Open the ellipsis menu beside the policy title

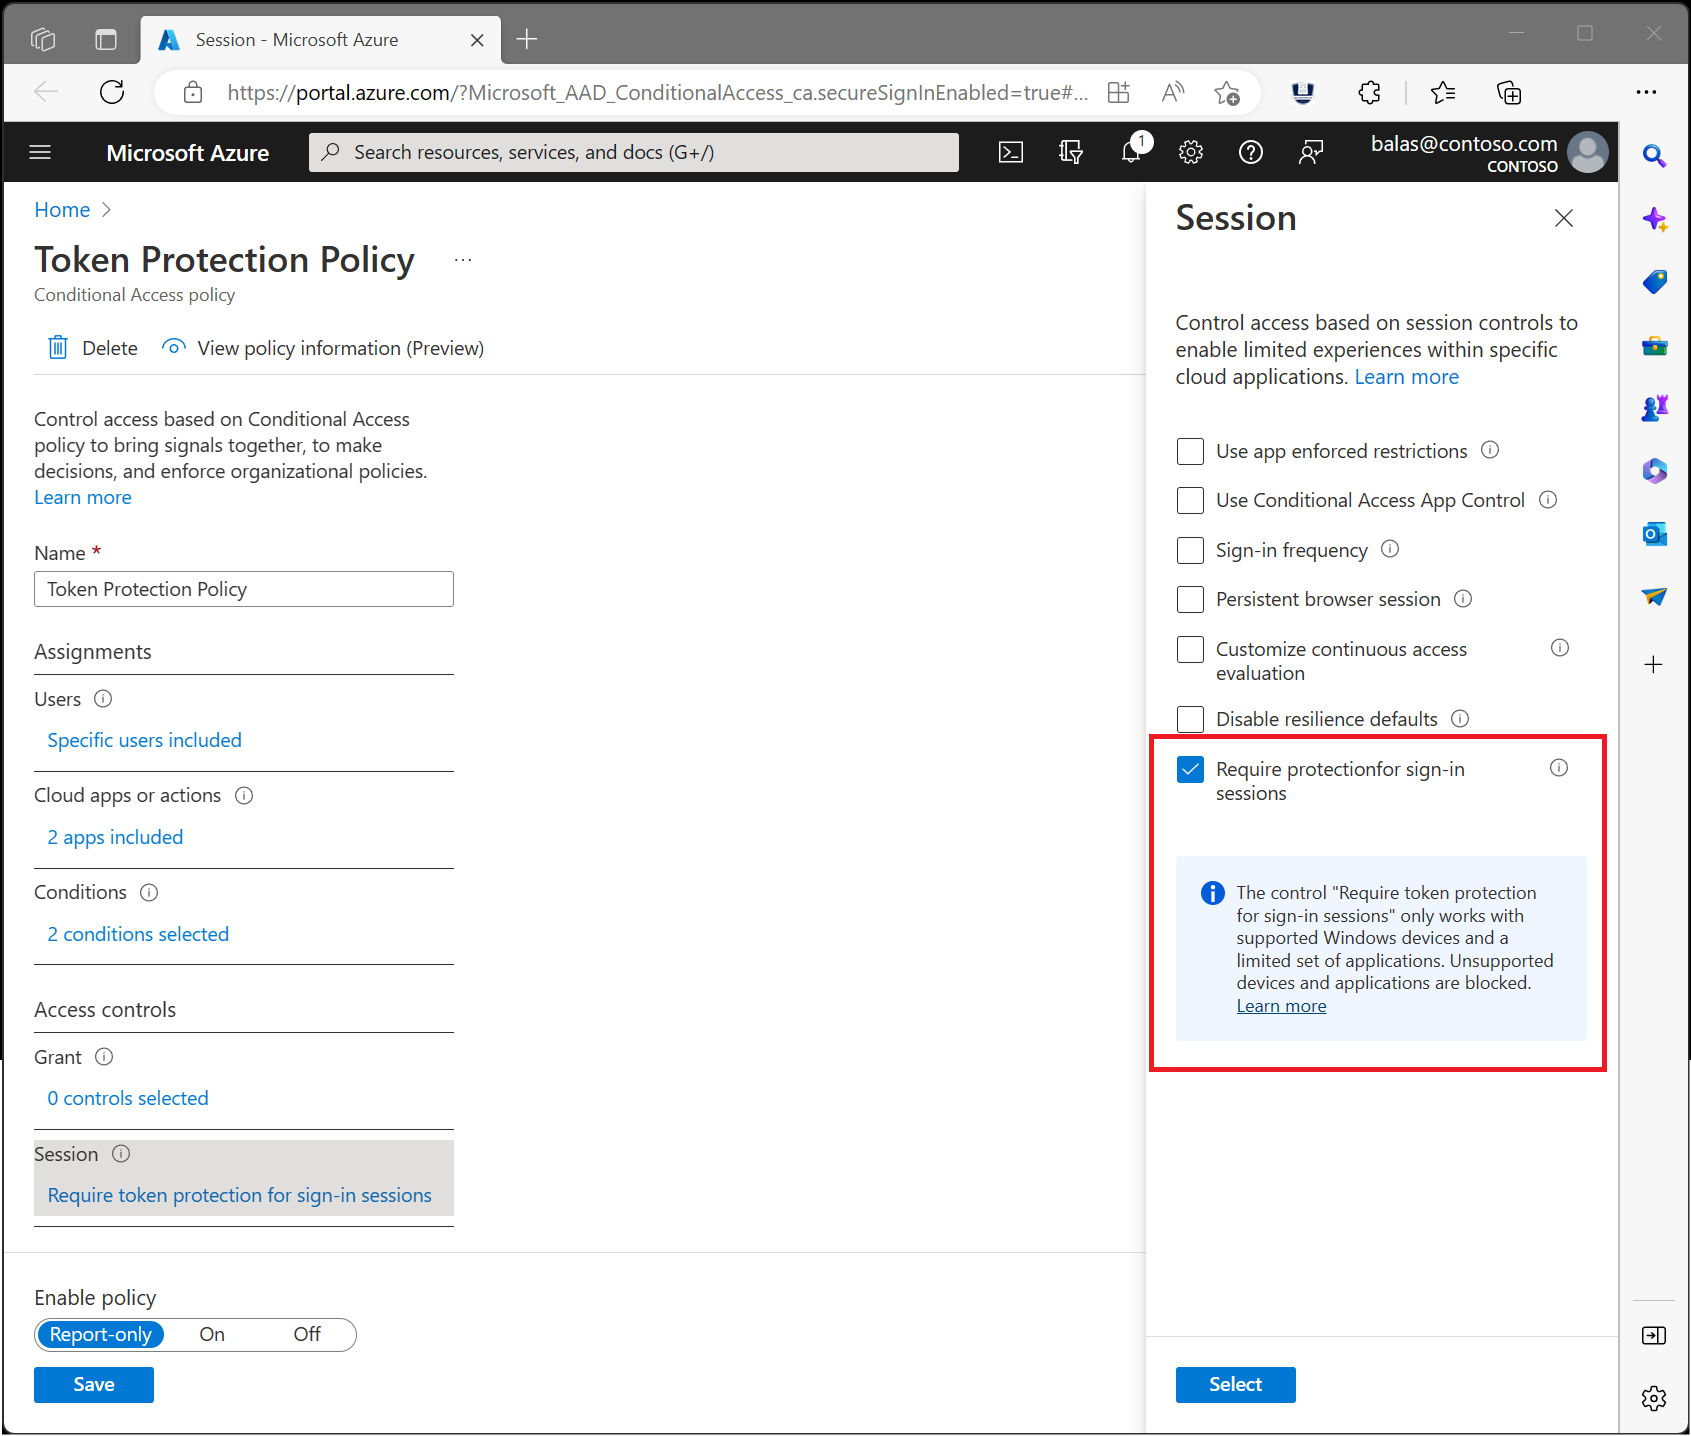pyautogui.click(x=462, y=258)
